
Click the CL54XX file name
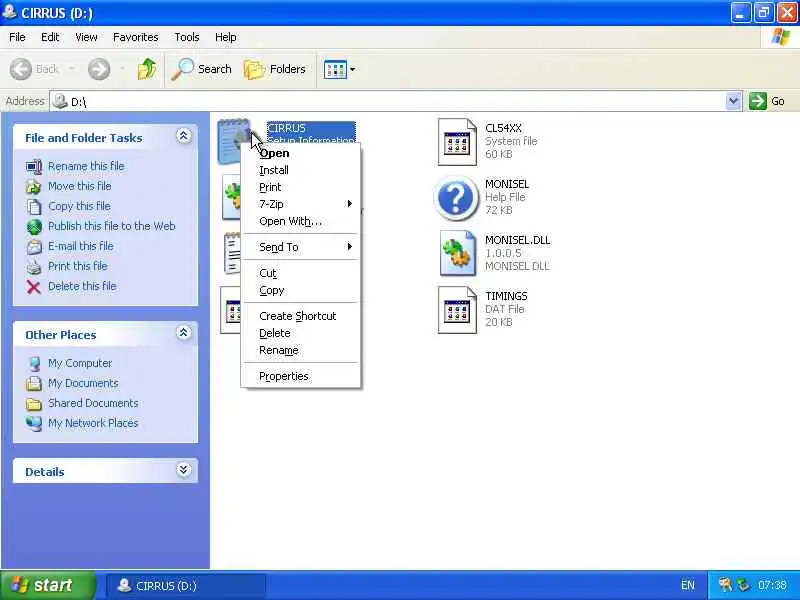click(504, 128)
